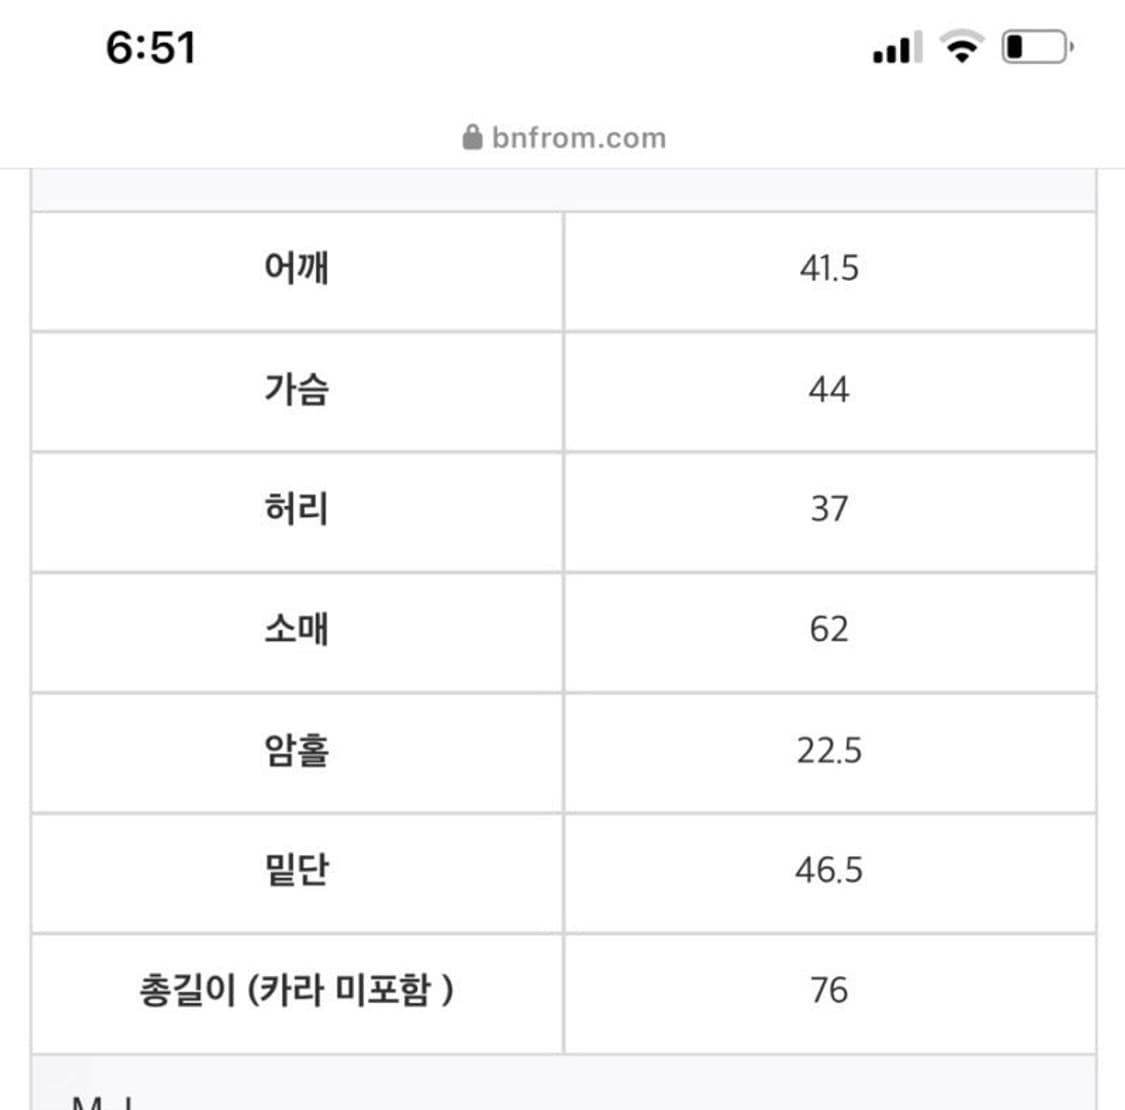This screenshot has width=1125, height=1110.
Task: Select the 총길이 (카라 미포함) label
Action: pos(297,990)
